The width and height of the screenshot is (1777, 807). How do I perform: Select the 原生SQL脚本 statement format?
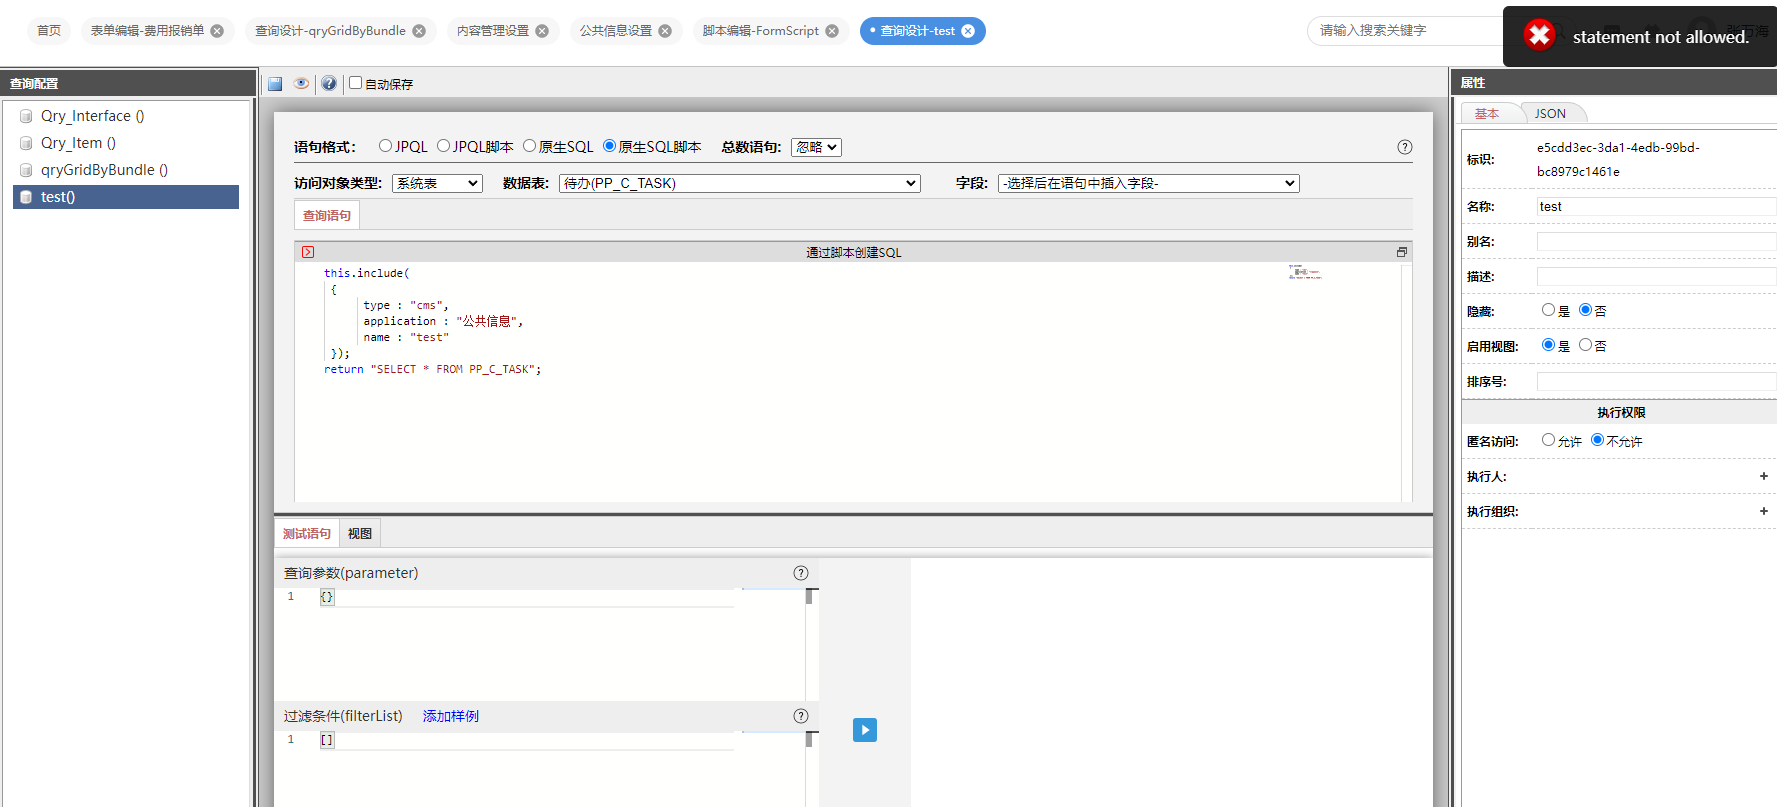click(x=609, y=146)
